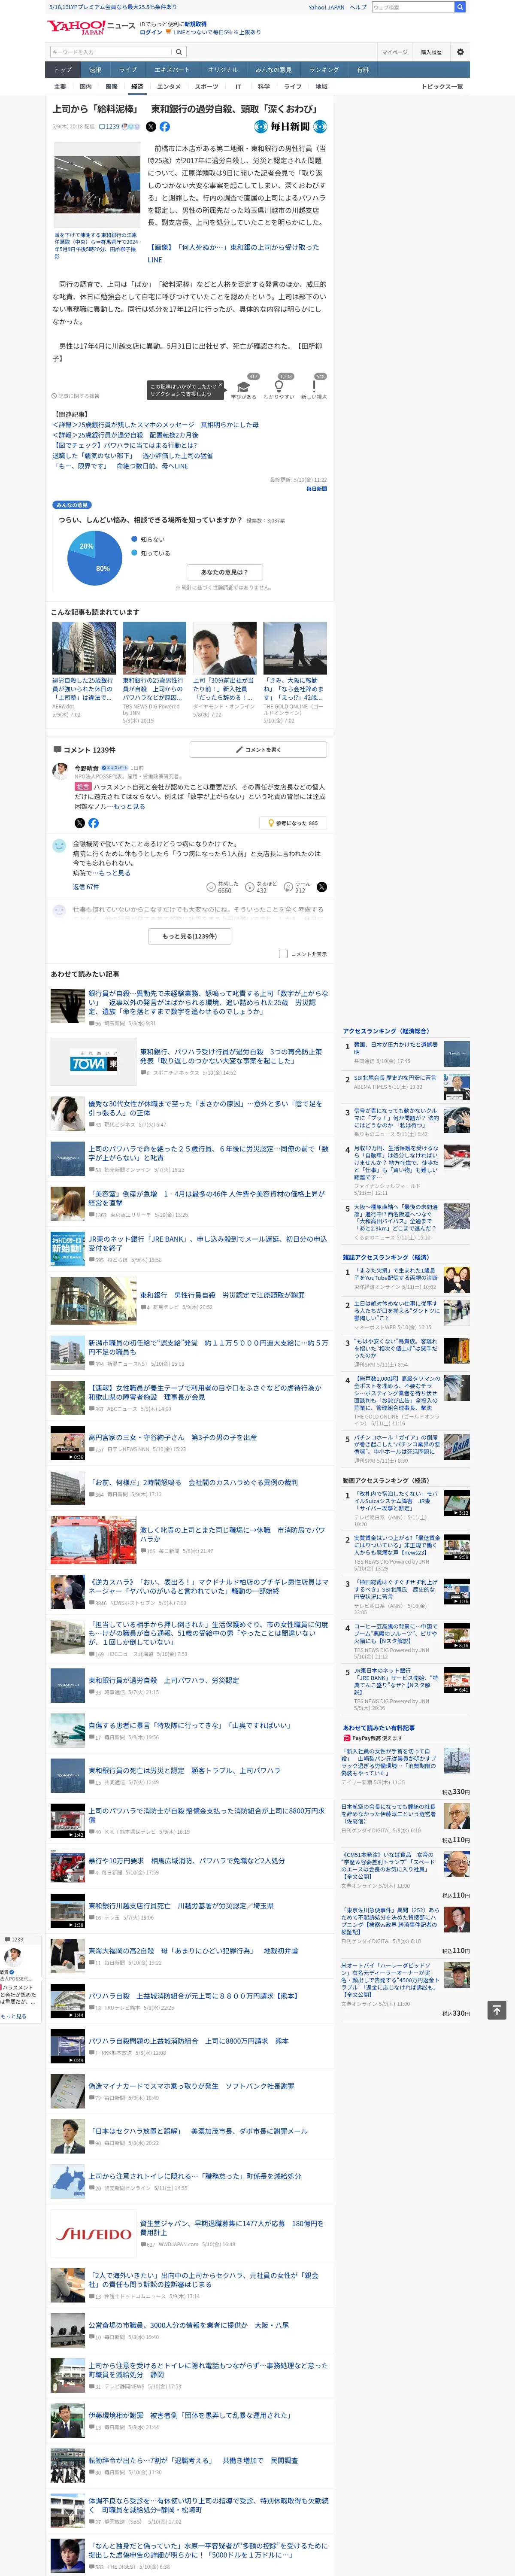Open the ライブ navigation tab

tap(128, 70)
